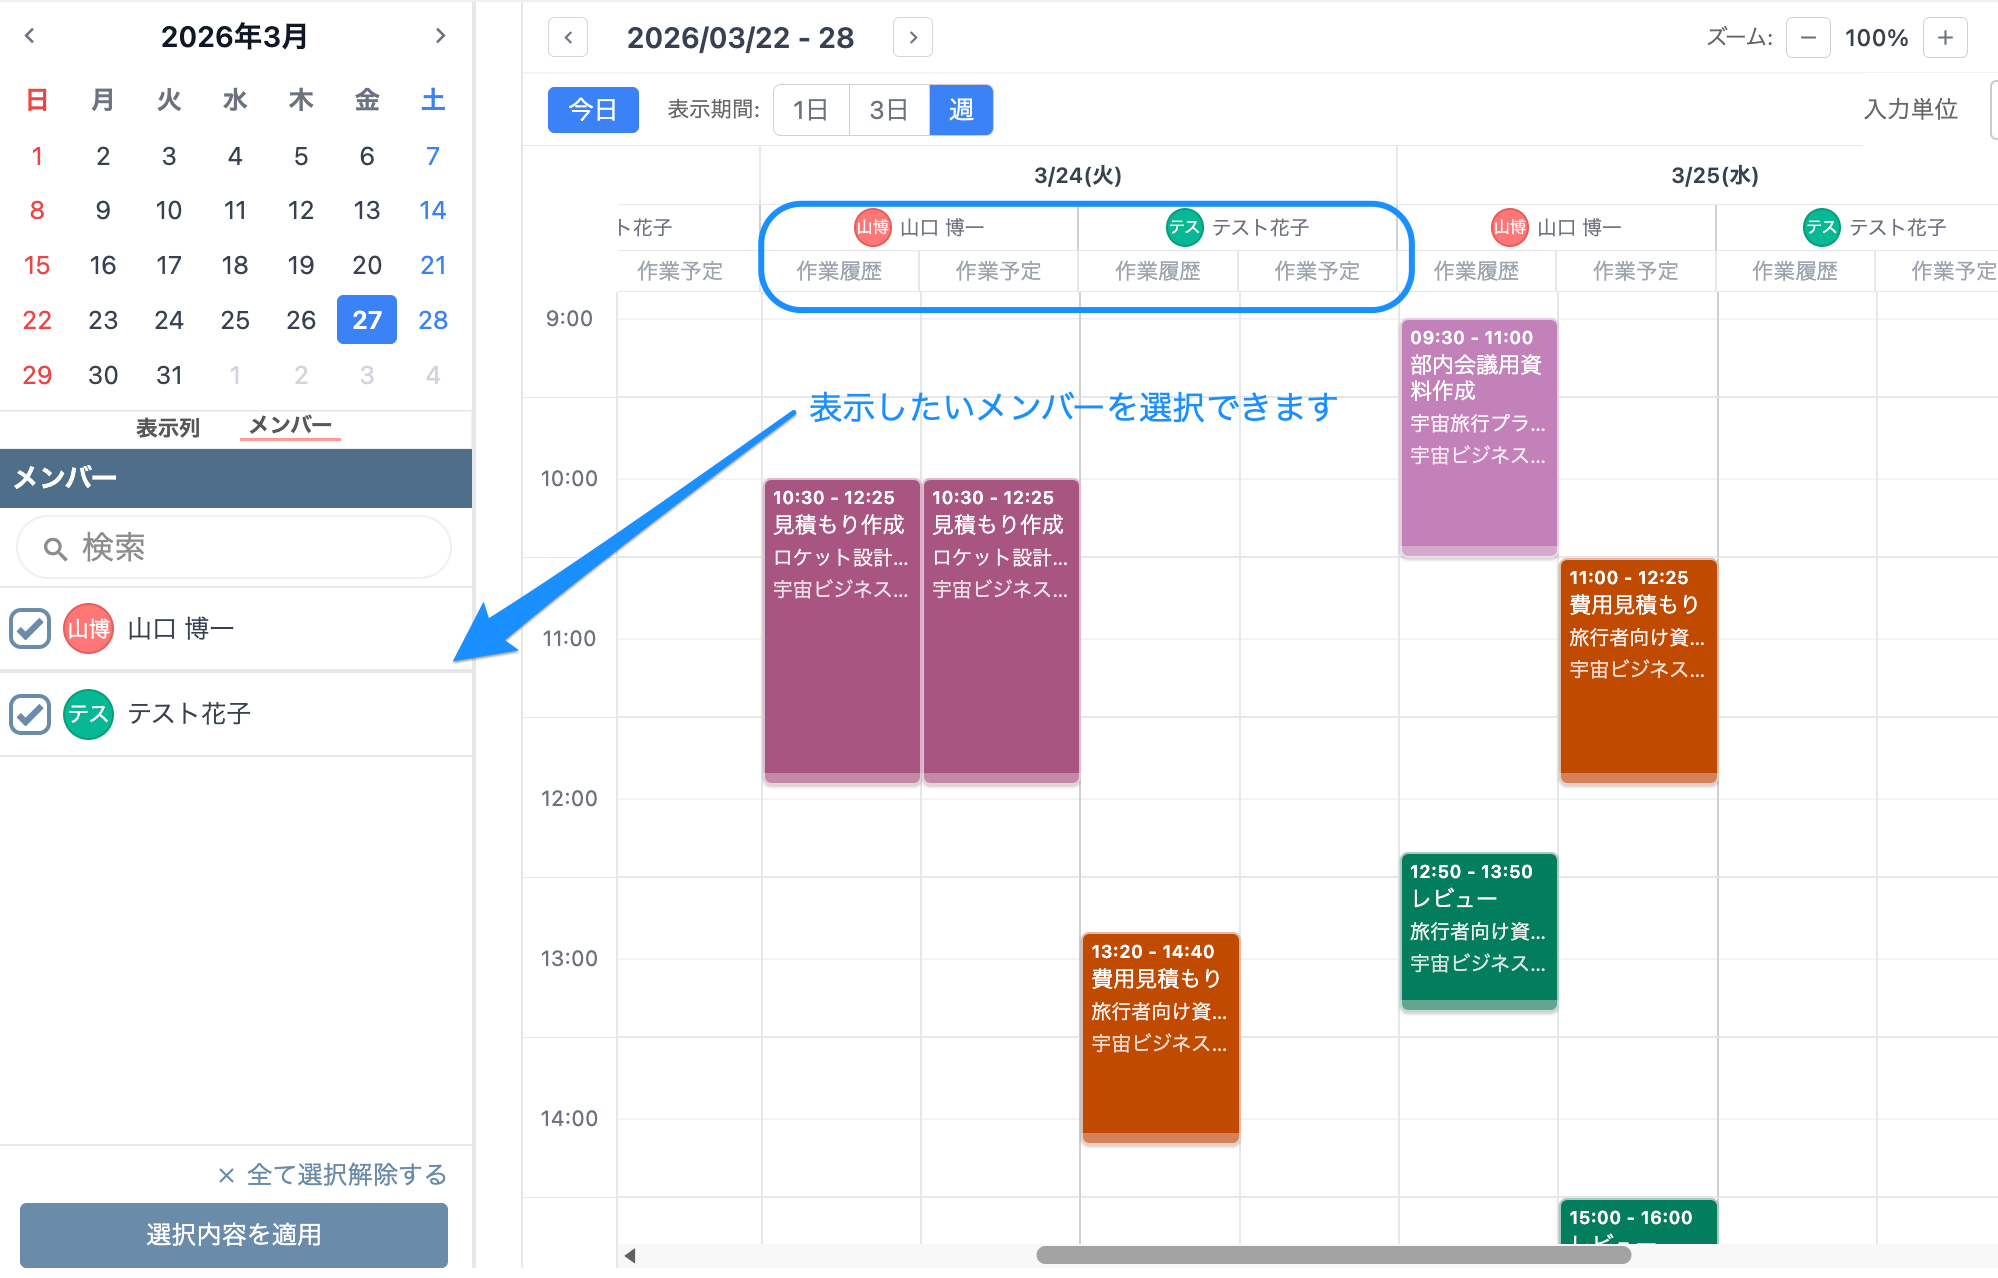Zoom out using the minus icon
This screenshot has width=1998, height=1278.
point(1808,37)
